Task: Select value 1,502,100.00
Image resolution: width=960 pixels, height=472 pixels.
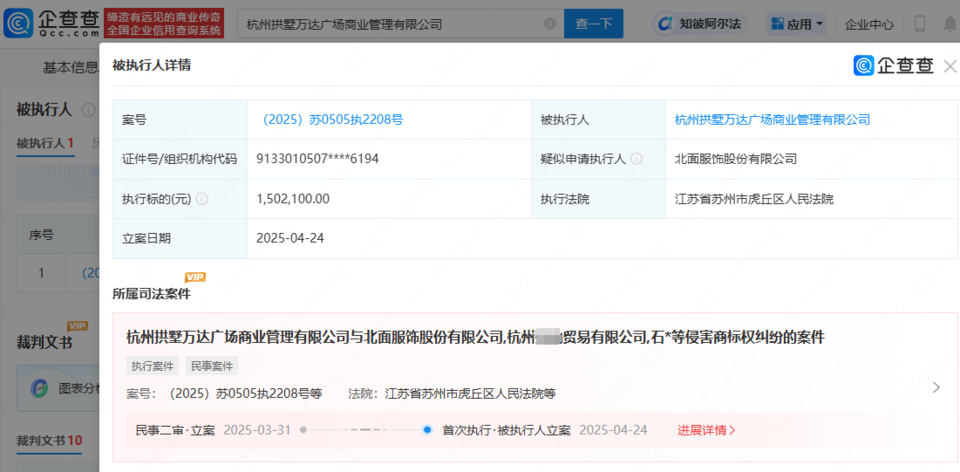Action: pyautogui.click(x=294, y=199)
